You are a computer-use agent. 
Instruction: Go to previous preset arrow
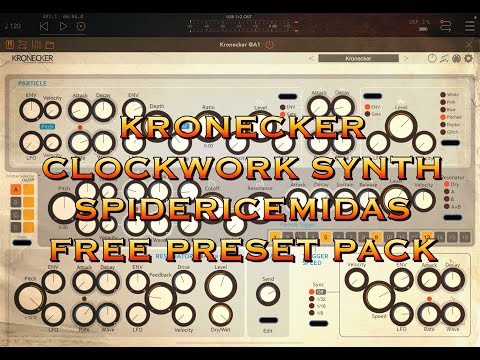pos(311,58)
